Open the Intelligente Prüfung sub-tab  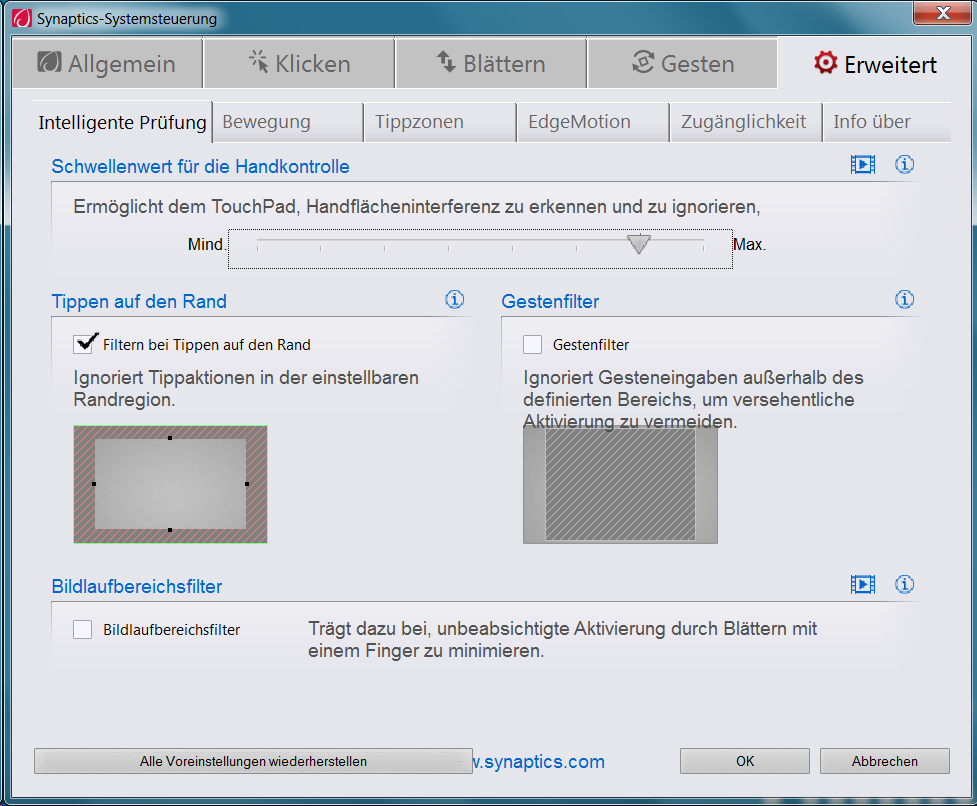[x=122, y=122]
